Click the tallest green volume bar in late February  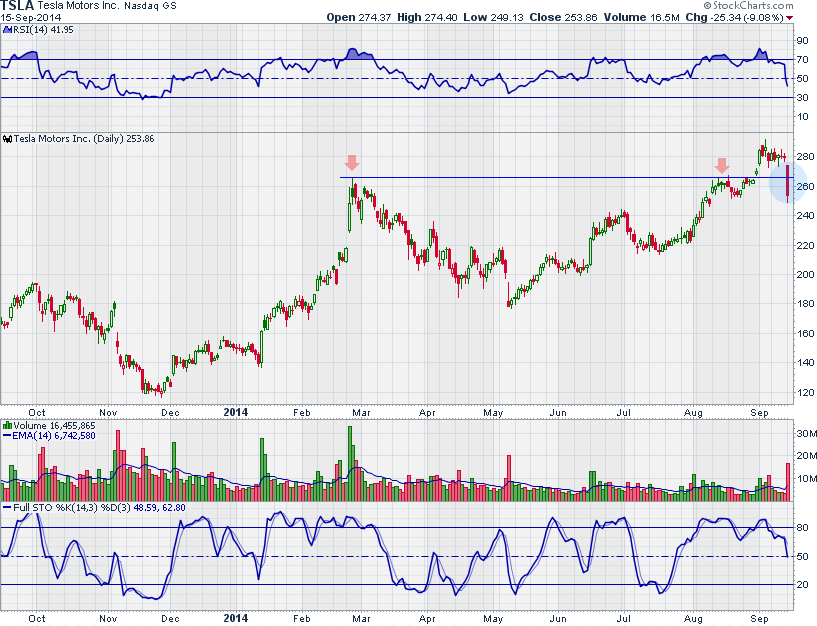350,464
